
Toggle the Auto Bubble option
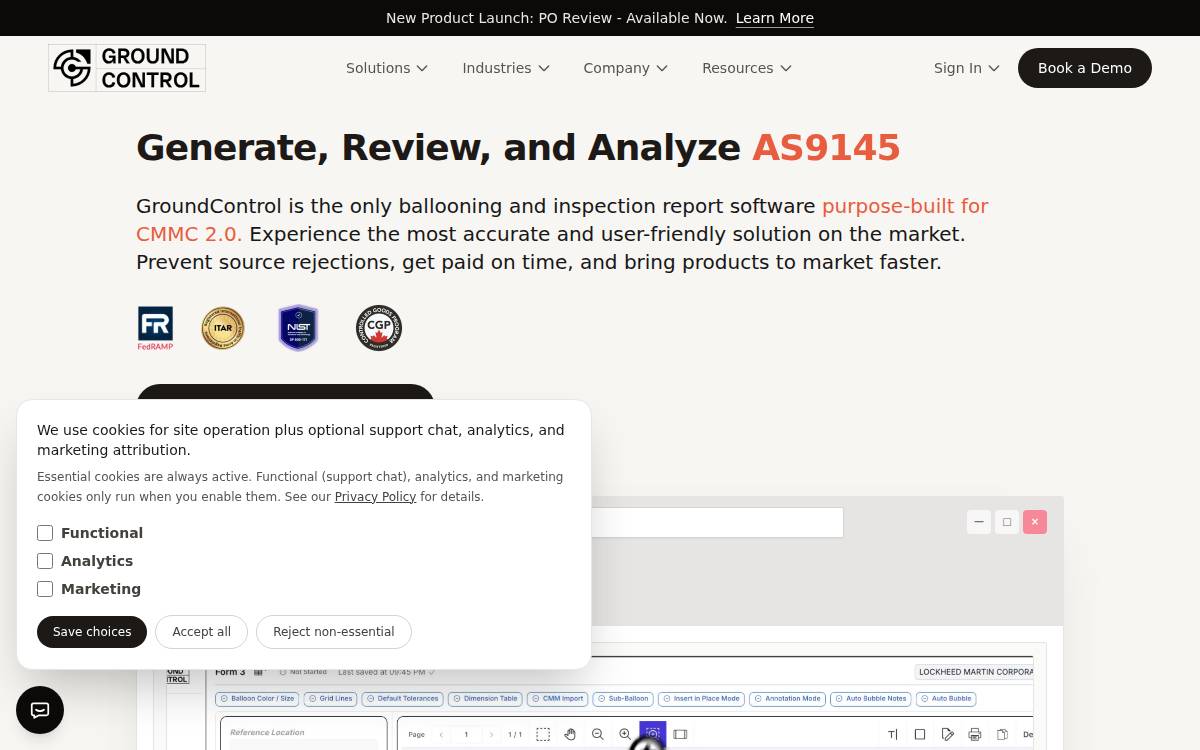point(947,699)
